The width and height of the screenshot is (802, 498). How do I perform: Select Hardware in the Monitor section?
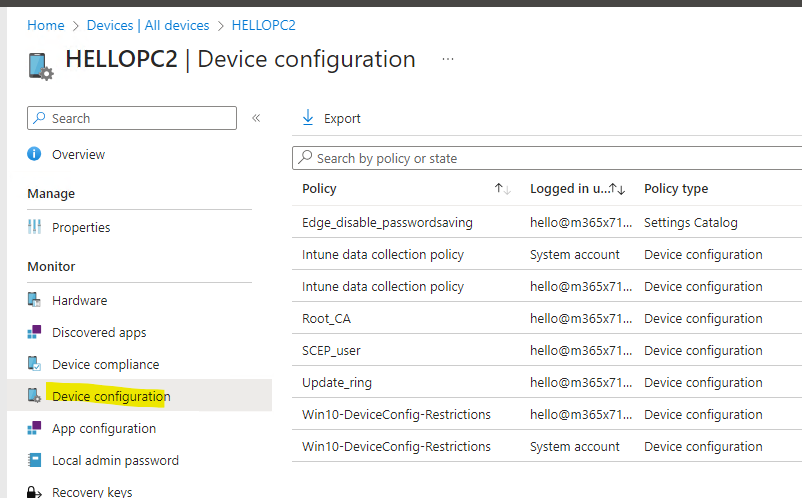[79, 300]
